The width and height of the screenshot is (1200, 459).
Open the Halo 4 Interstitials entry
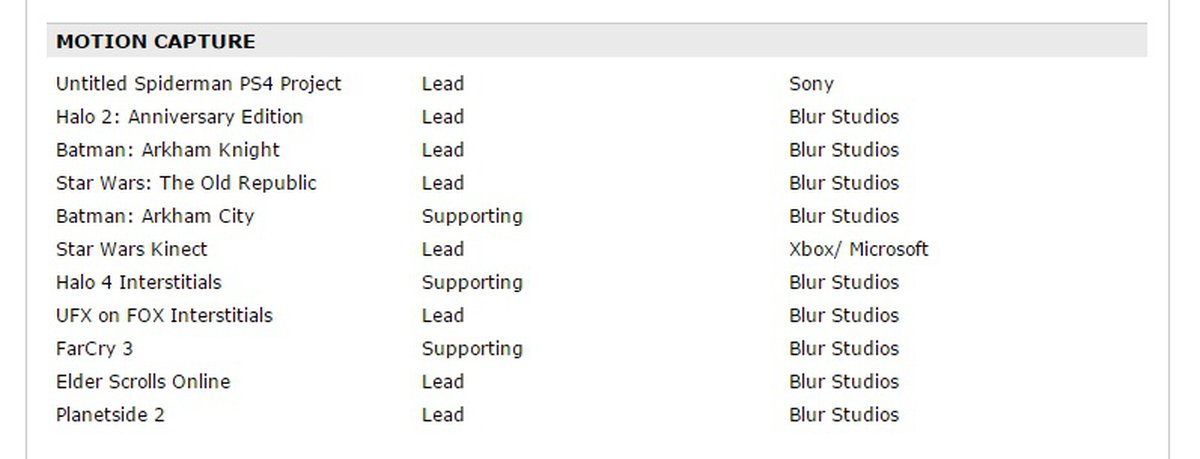pos(139,282)
